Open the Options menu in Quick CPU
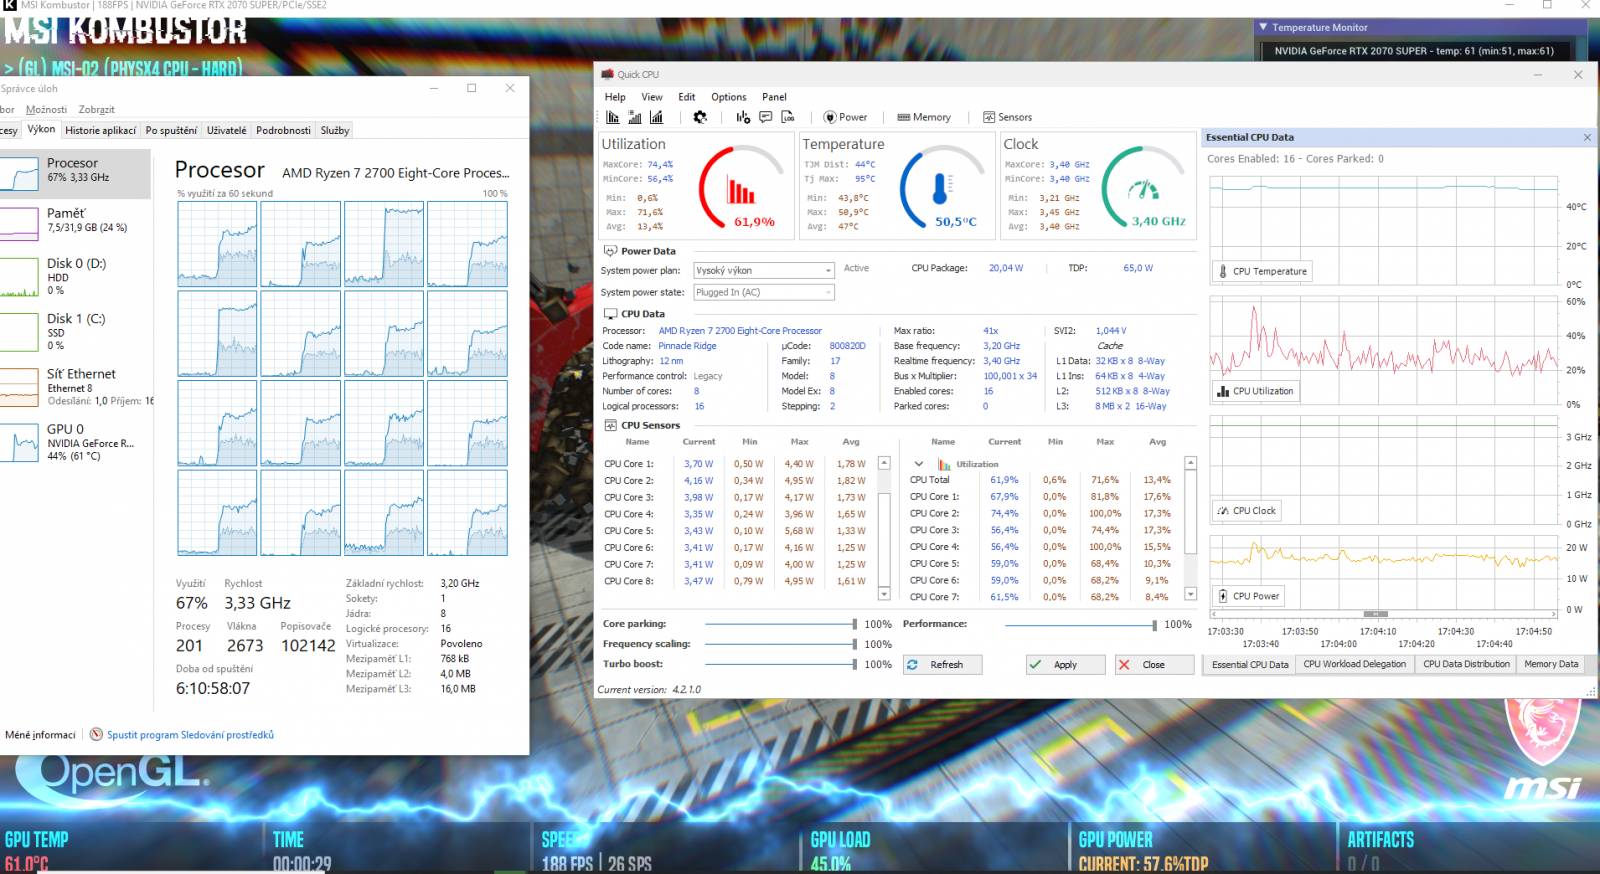This screenshot has width=1600, height=874. (729, 97)
